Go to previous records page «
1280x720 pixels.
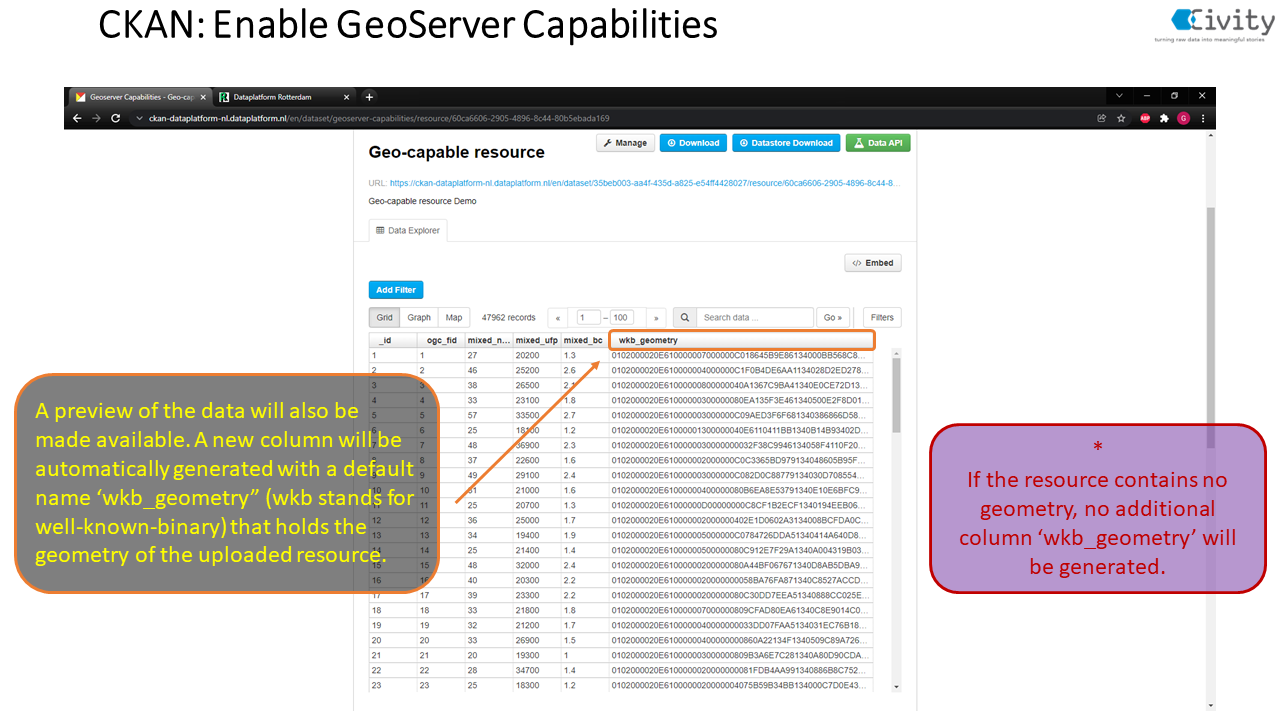point(558,318)
